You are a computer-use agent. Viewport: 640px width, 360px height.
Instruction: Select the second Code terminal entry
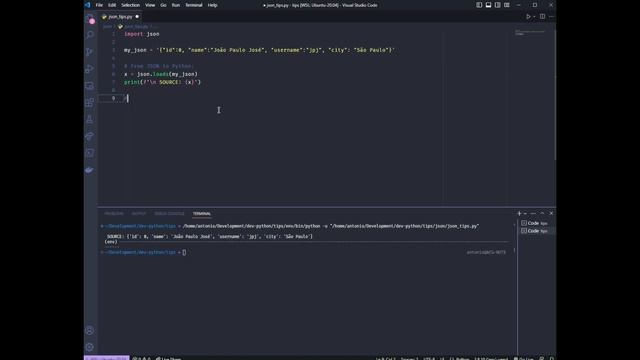(x=537, y=231)
